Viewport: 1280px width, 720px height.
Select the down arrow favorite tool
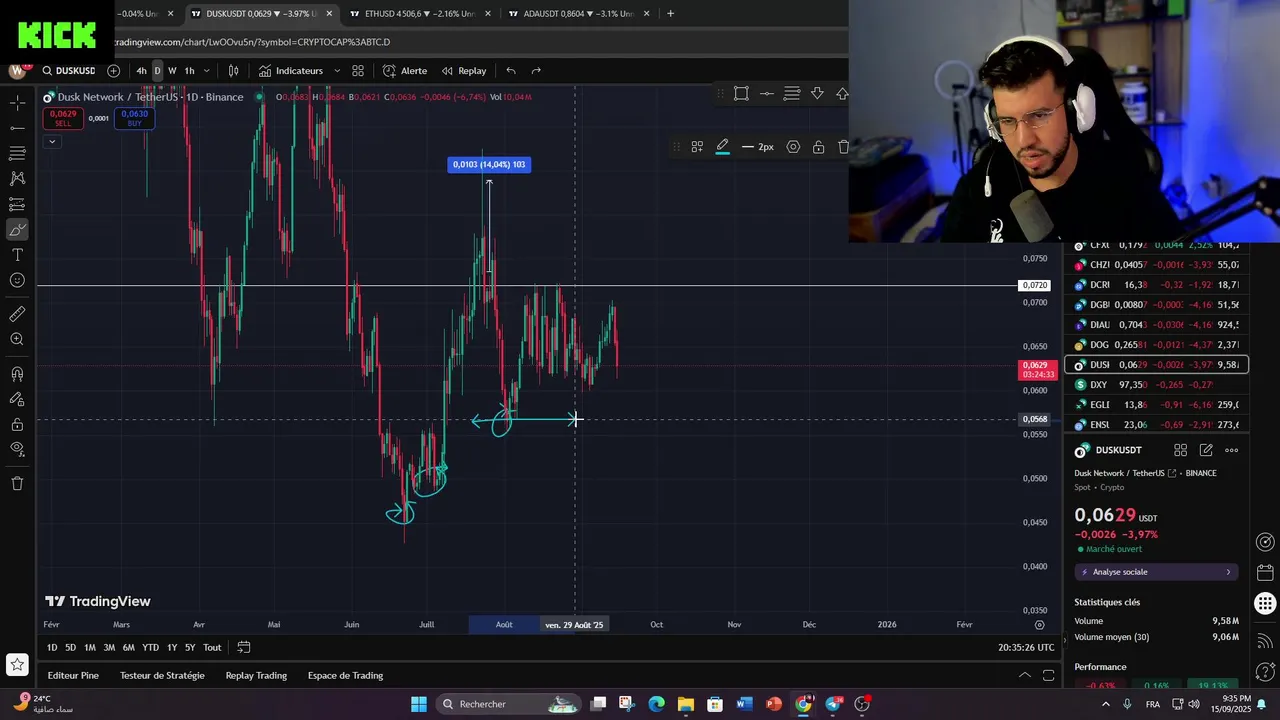[817, 93]
